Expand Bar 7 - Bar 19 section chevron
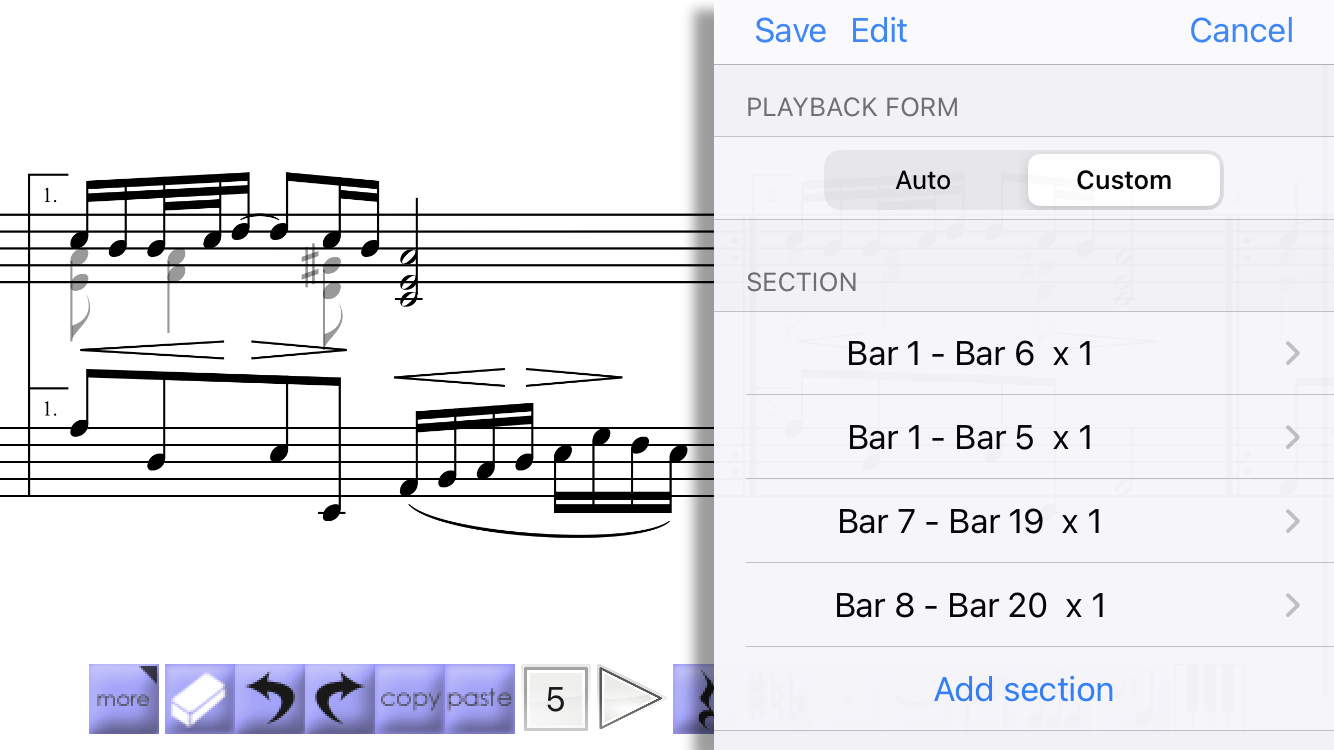Viewport: 1334px width, 750px height. click(x=1293, y=521)
